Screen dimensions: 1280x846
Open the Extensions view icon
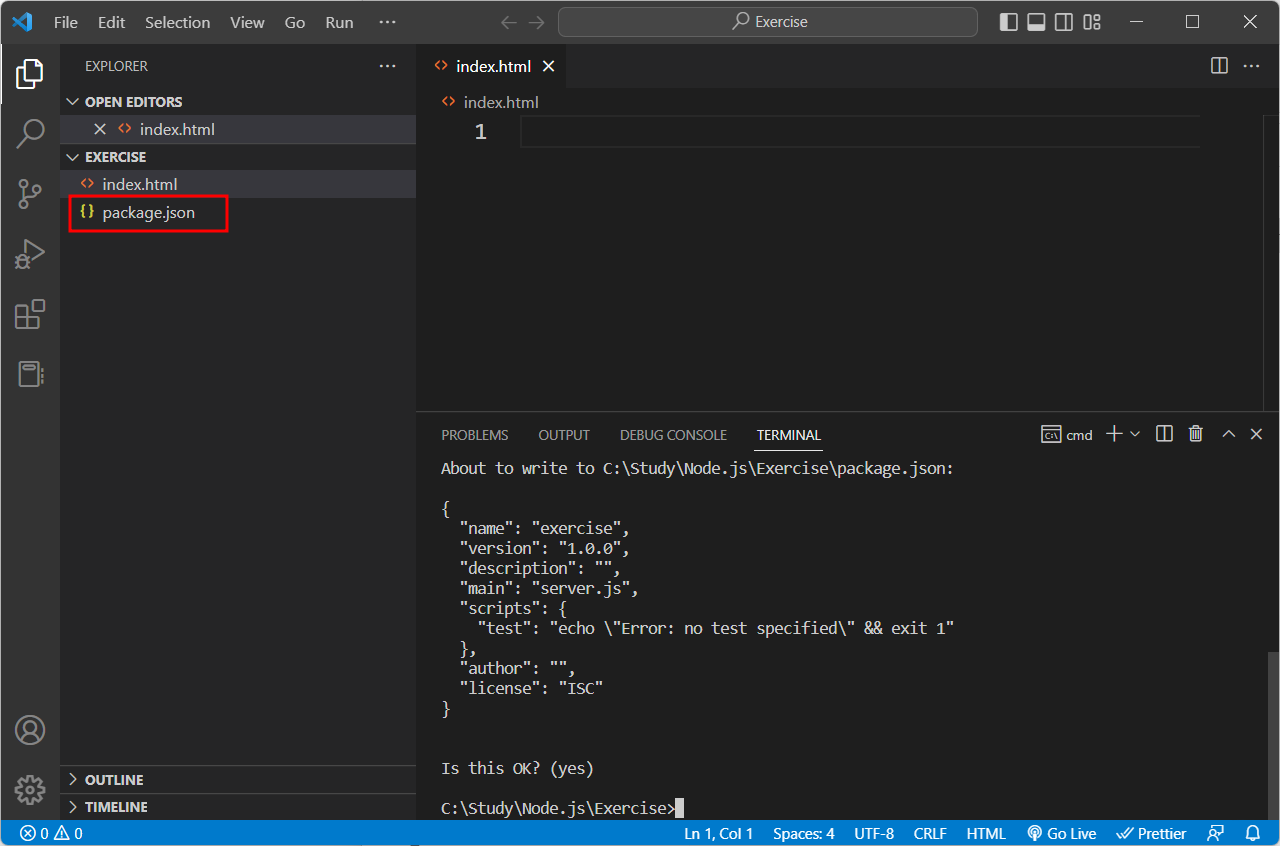point(30,314)
